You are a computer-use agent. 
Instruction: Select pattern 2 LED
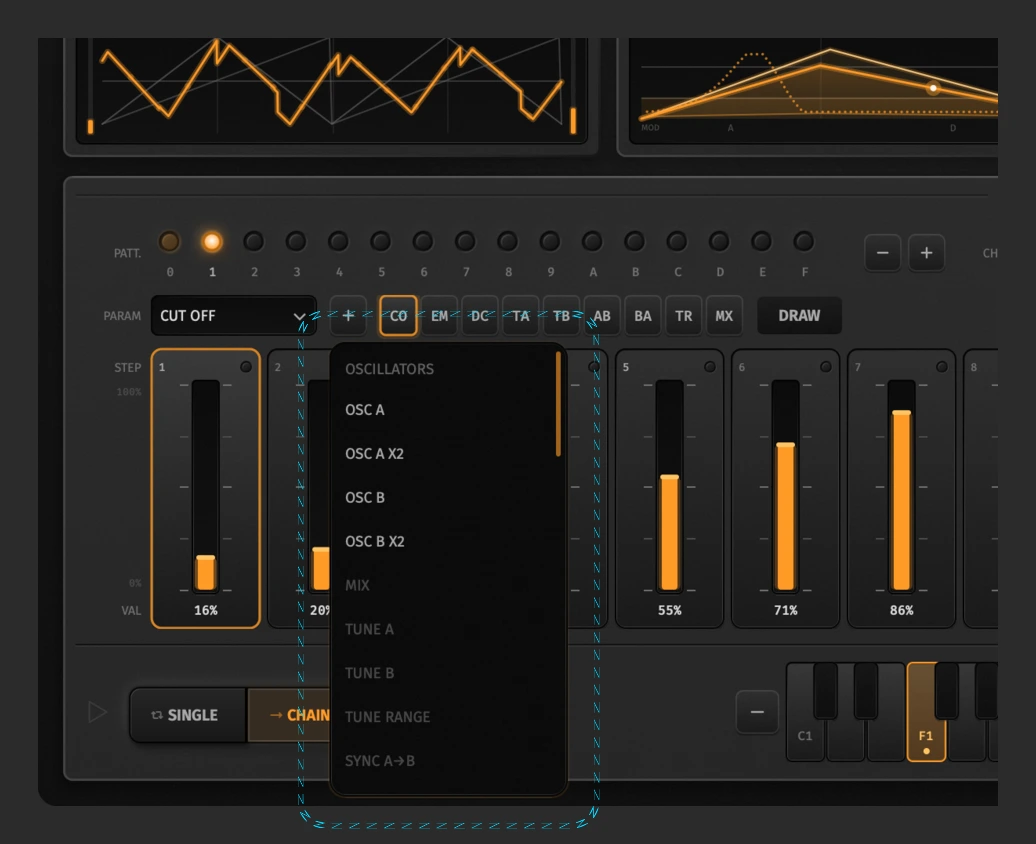(x=254, y=241)
